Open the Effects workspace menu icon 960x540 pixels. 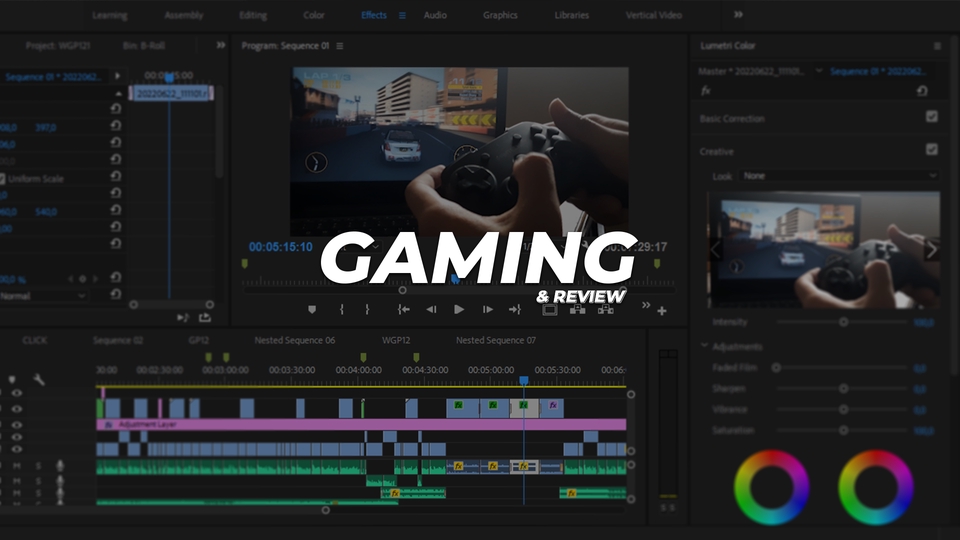[402, 15]
